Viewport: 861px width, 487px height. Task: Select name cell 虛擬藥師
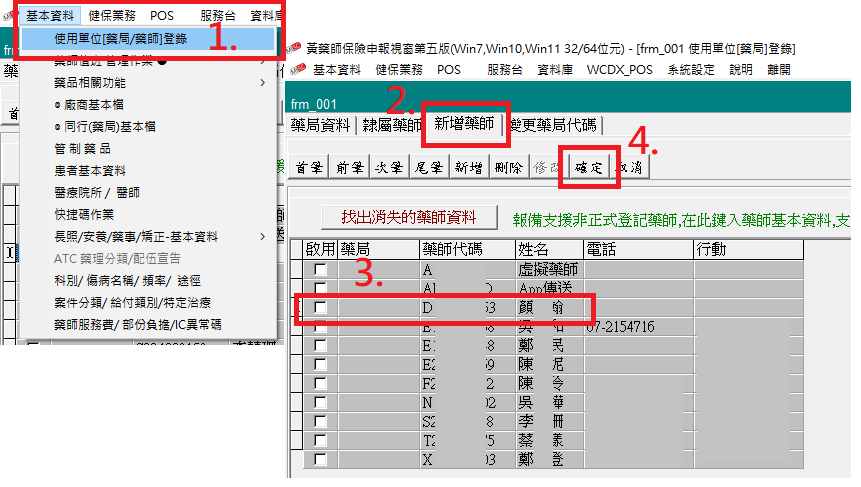(x=550, y=269)
